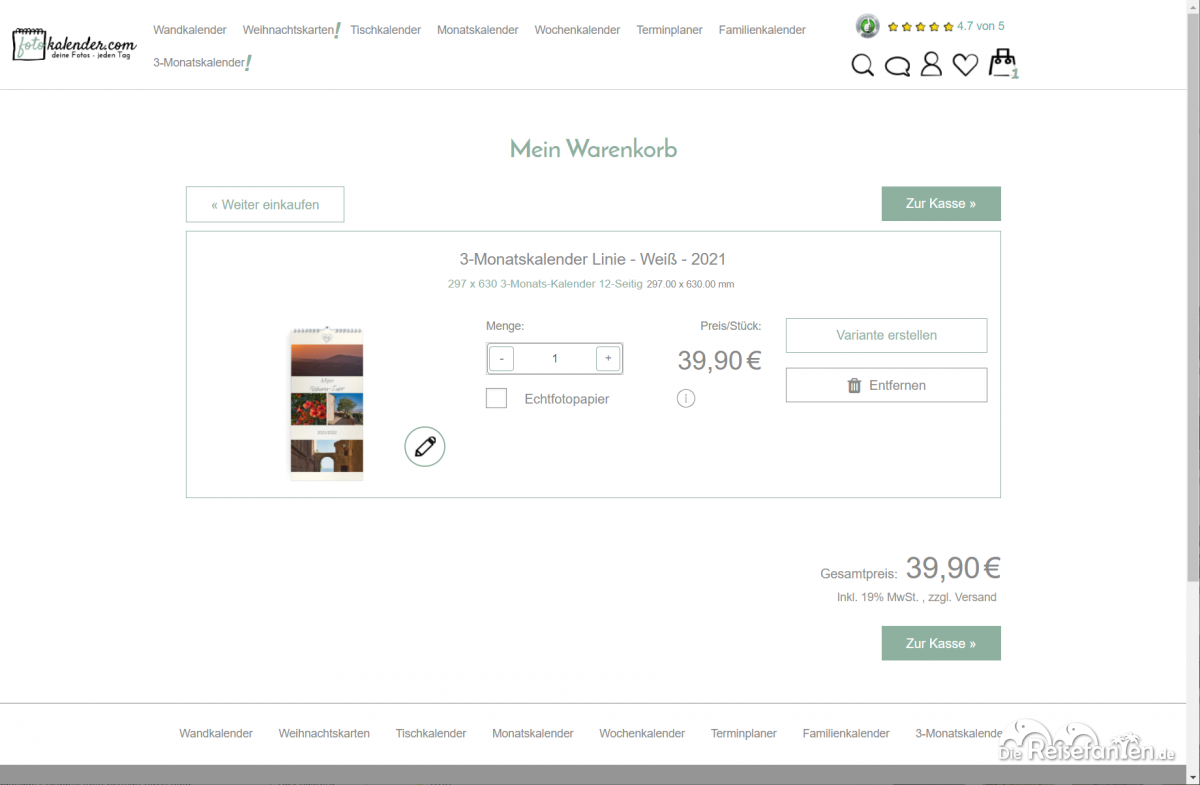The height and width of the screenshot is (785, 1200).
Task: Open the Wandkalender menu in header
Action: tap(190, 30)
